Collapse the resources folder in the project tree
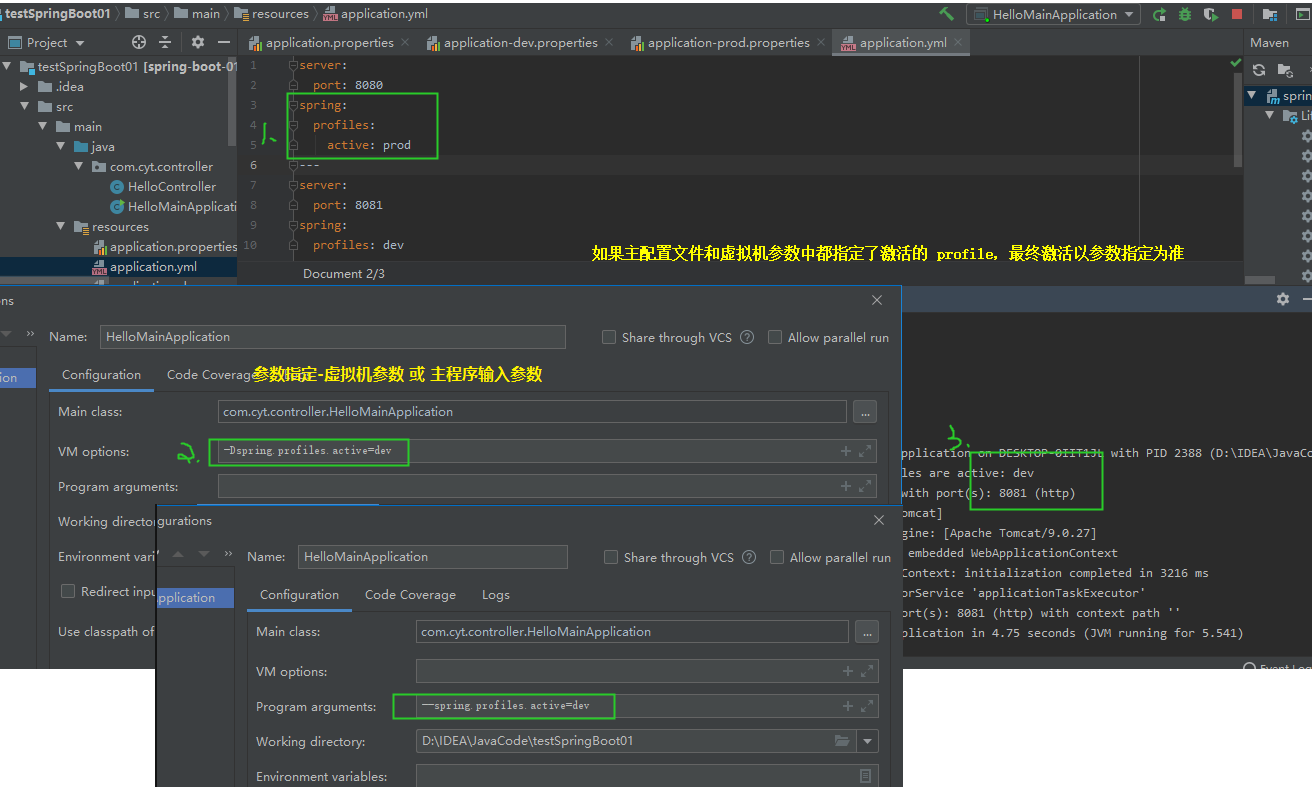Screen dimensions: 1313x787 coord(61,226)
